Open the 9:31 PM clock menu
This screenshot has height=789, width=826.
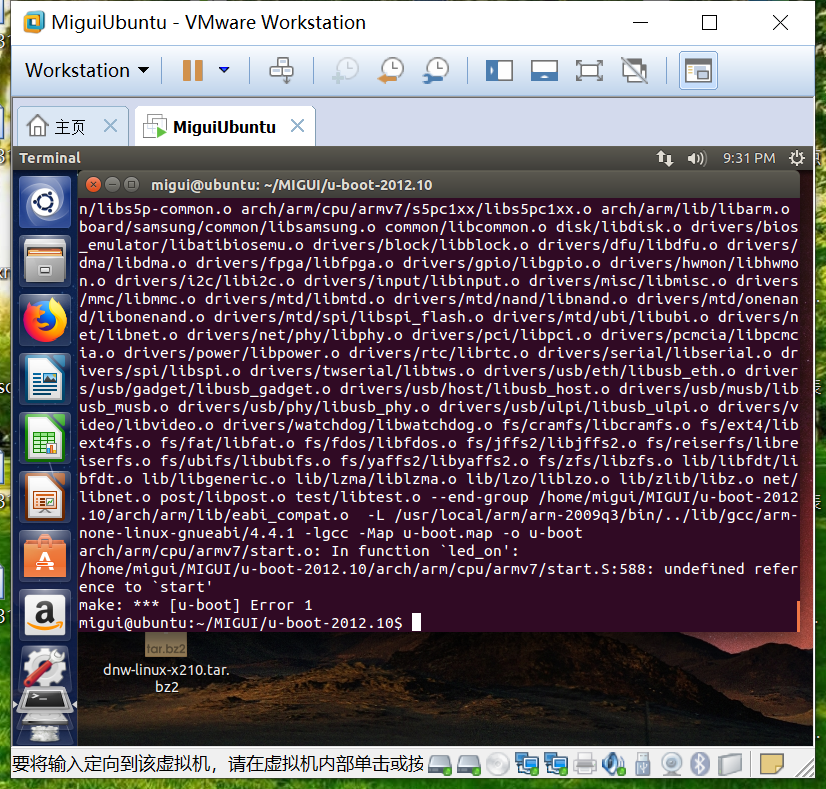[x=749, y=158]
